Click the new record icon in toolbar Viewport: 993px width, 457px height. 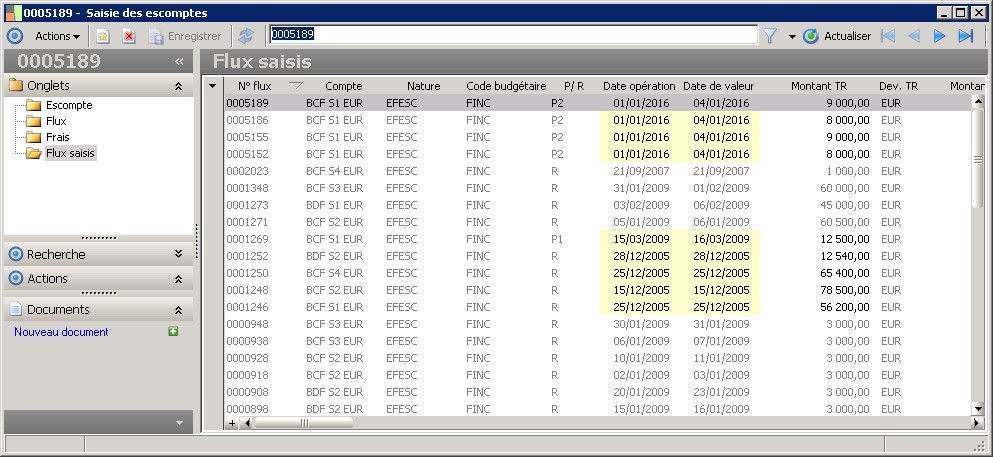click(x=103, y=36)
